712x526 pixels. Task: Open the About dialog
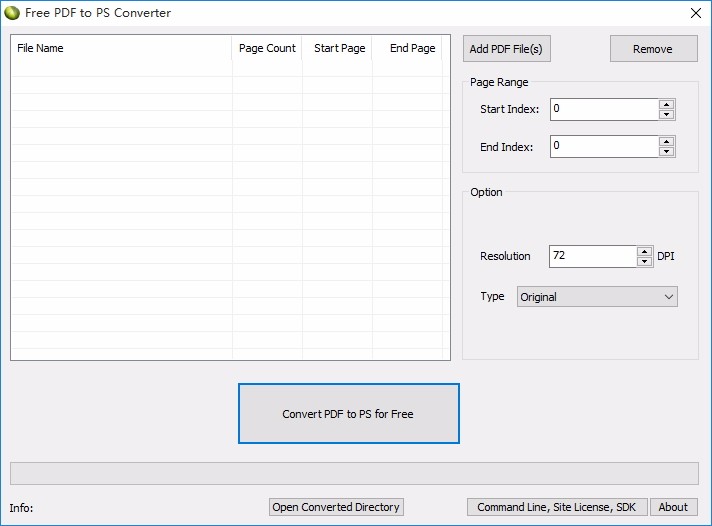click(674, 507)
